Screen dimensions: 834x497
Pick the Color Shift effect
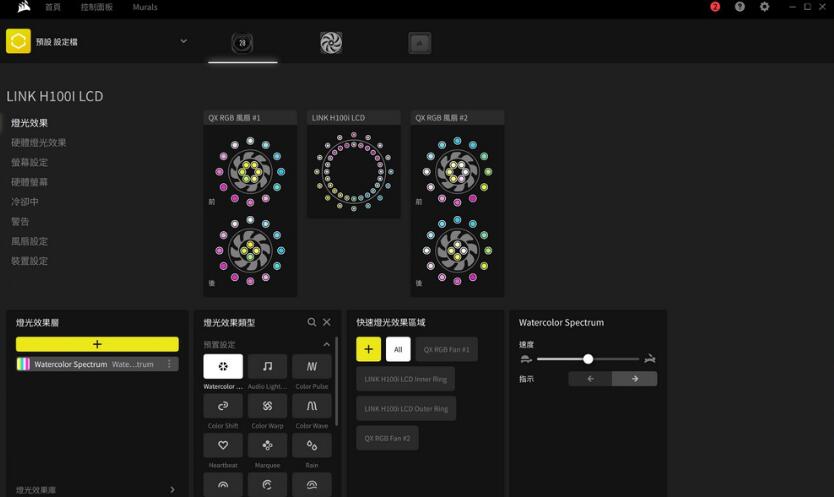[x=223, y=405]
